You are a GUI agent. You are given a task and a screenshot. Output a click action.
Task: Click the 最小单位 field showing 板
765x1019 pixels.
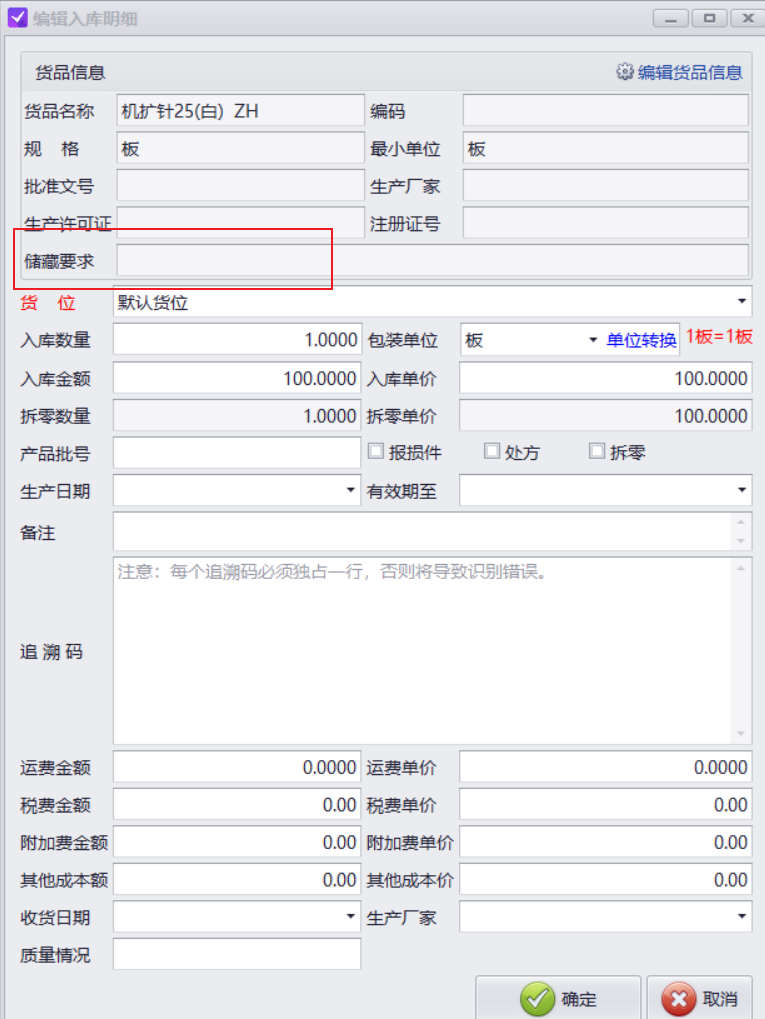605,148
